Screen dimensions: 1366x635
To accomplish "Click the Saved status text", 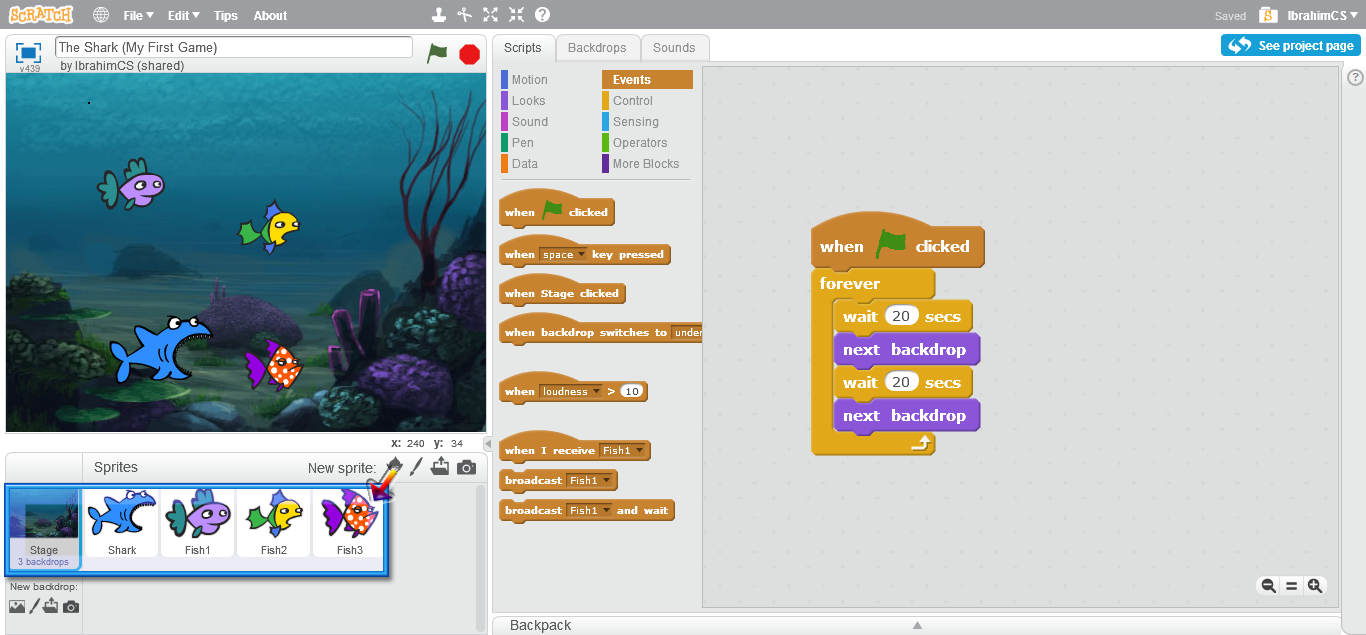I will 1230,16.
